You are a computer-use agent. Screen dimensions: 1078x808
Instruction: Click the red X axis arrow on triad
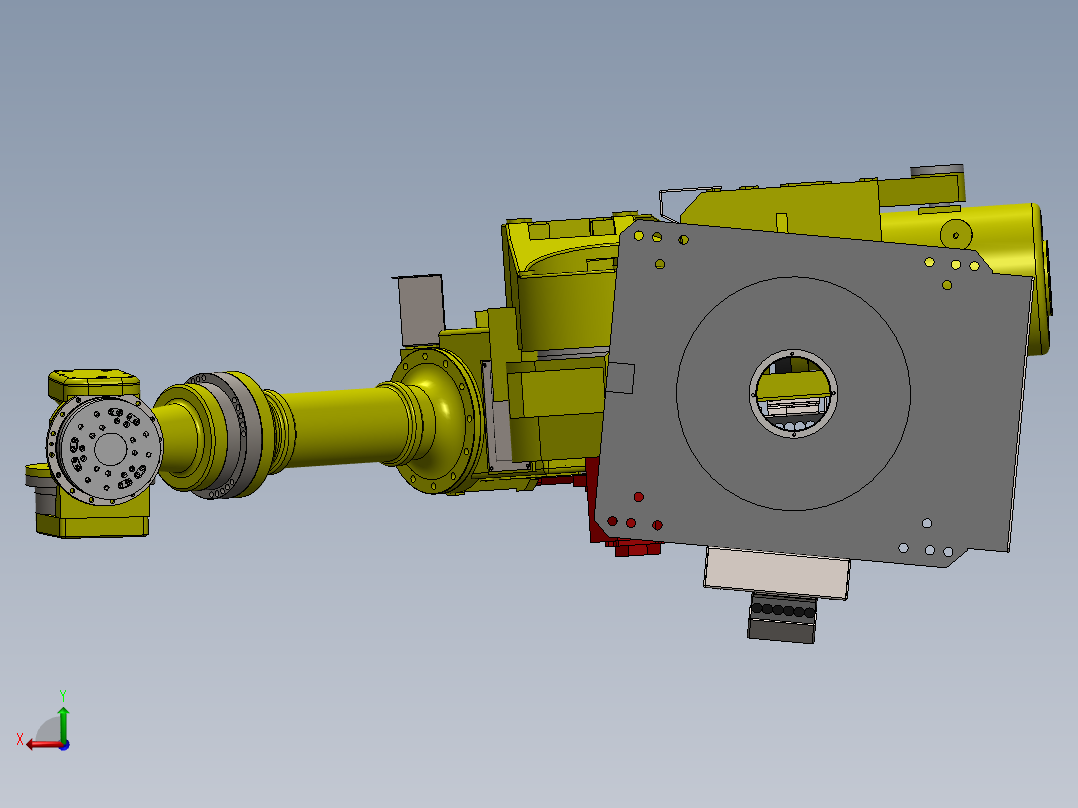(x=43, y=745)
